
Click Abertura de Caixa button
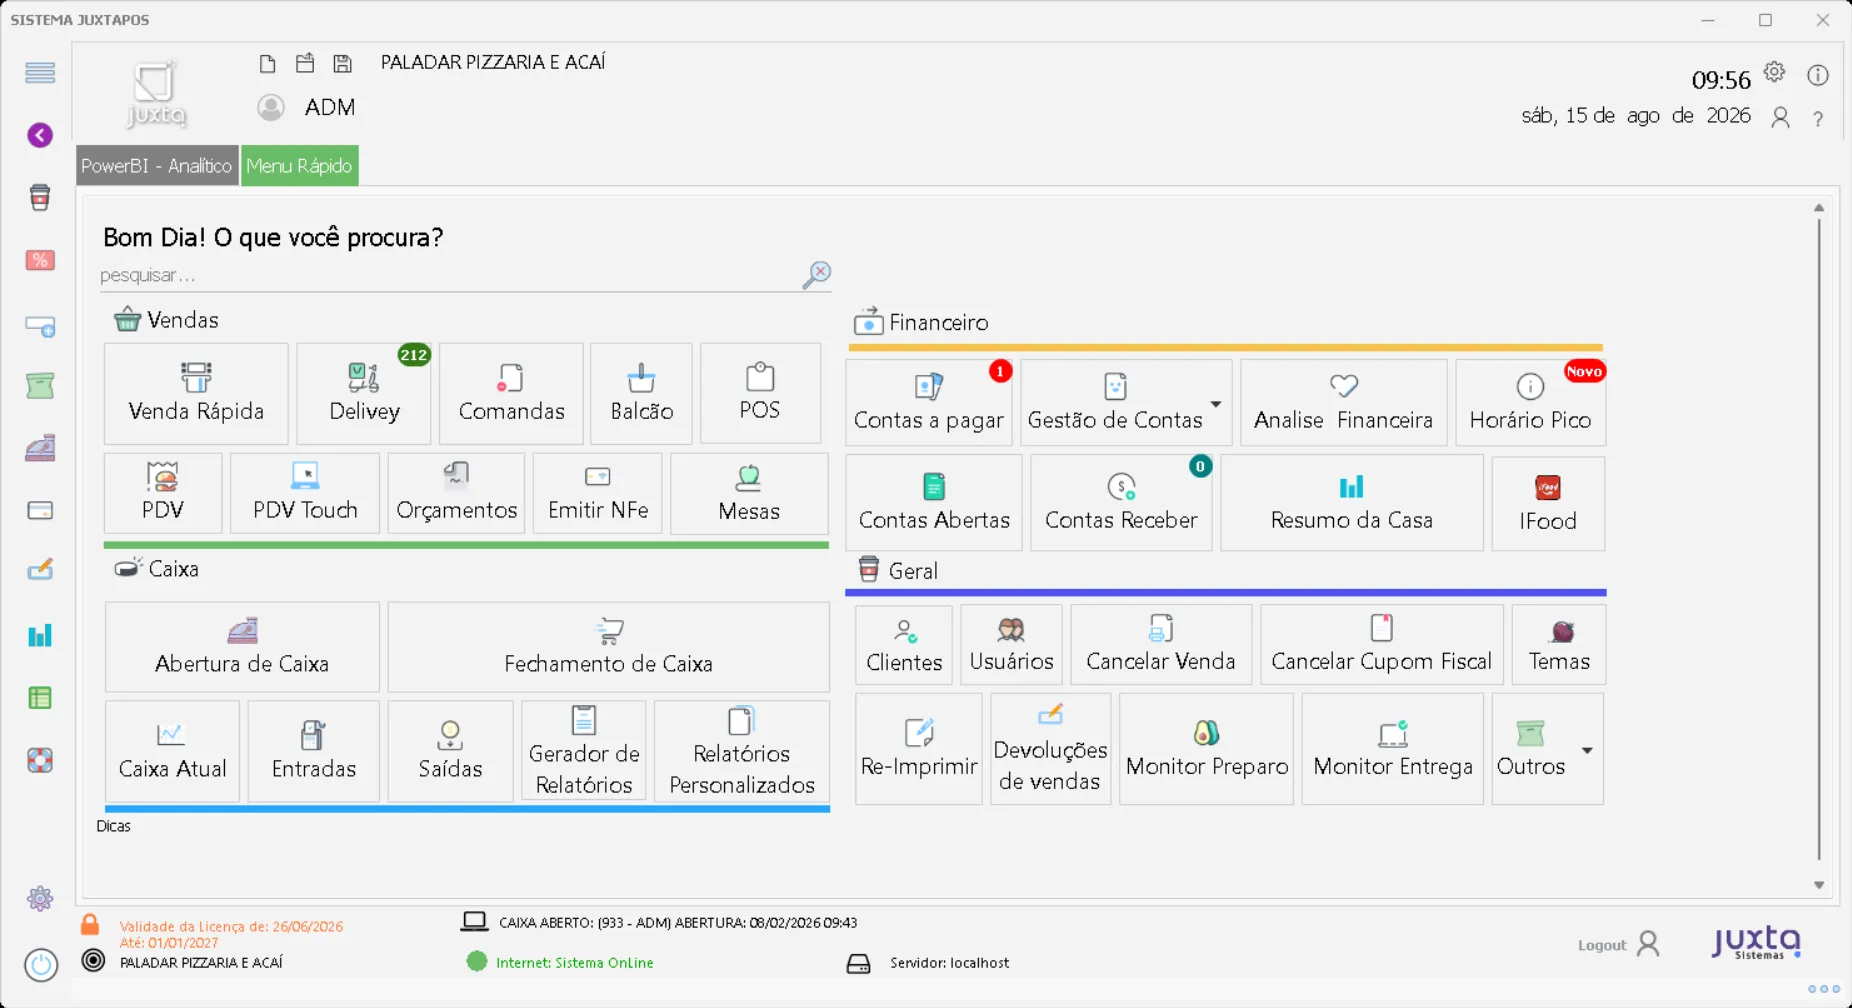[x=242, y=647]
